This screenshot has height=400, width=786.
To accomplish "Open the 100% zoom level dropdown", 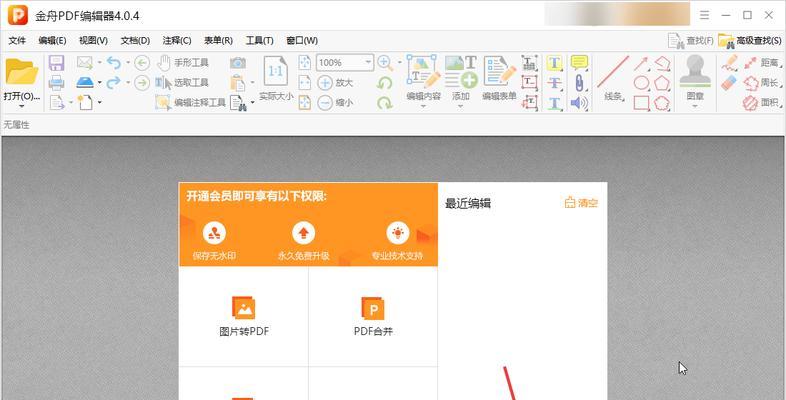I will click(368, 62).
